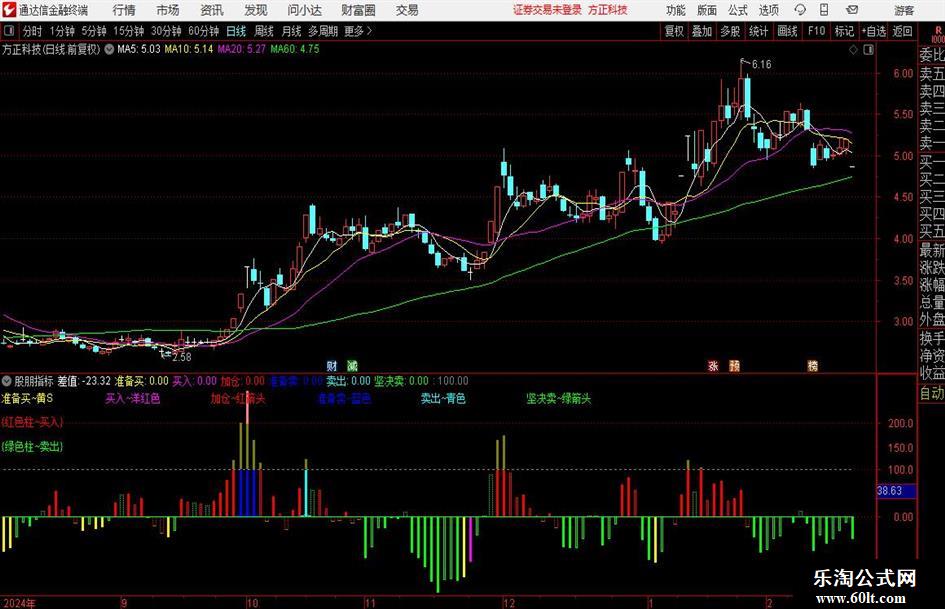Click the 减 event marker on chart
This screenshot has height=609, width=945.
[352, 365]
